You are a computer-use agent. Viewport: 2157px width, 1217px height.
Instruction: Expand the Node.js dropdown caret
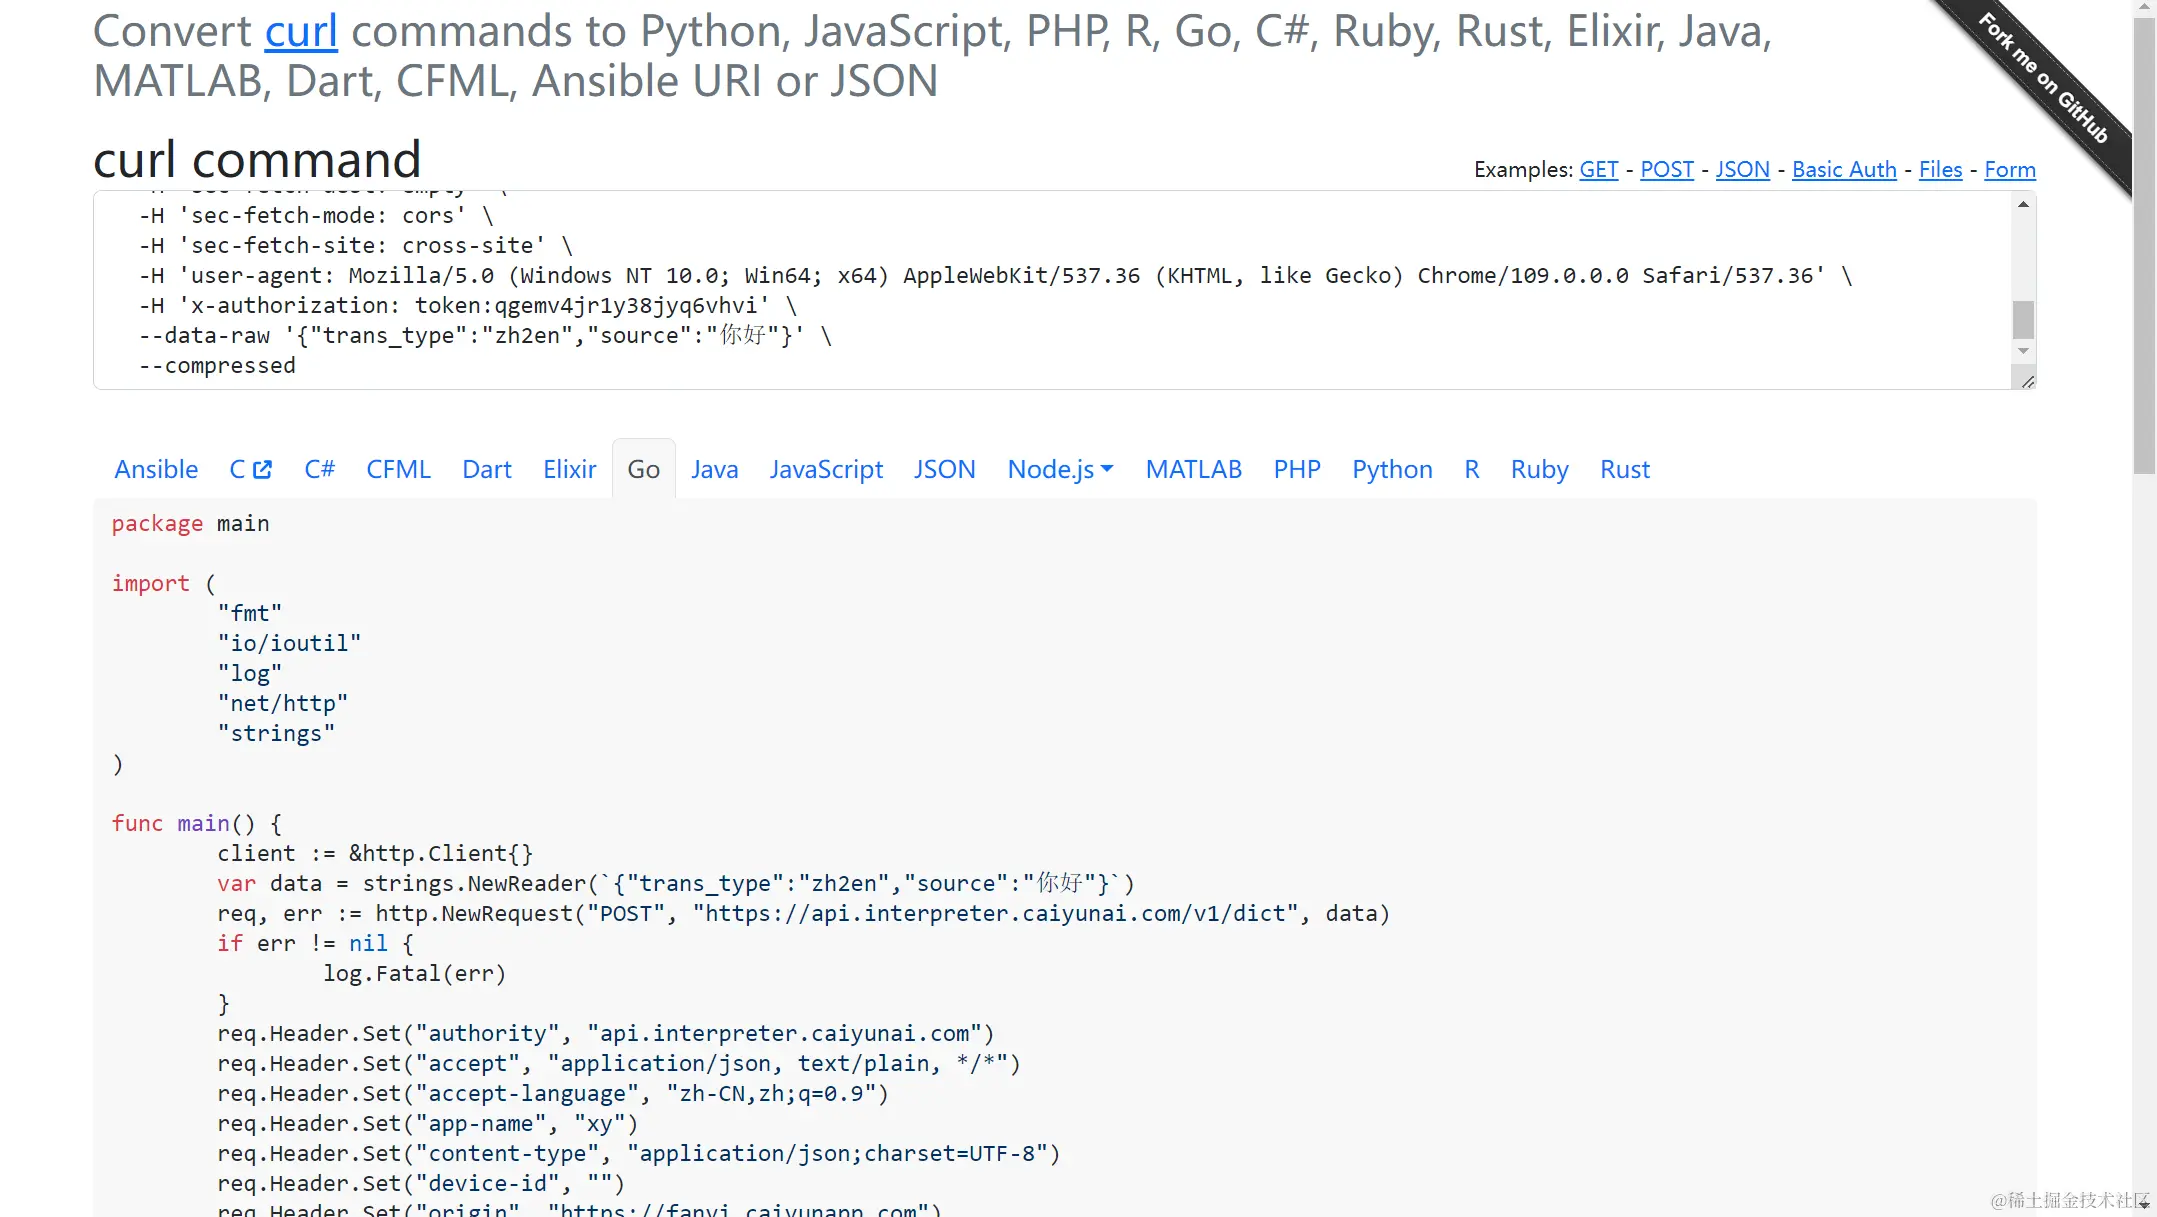(1107, 469)
